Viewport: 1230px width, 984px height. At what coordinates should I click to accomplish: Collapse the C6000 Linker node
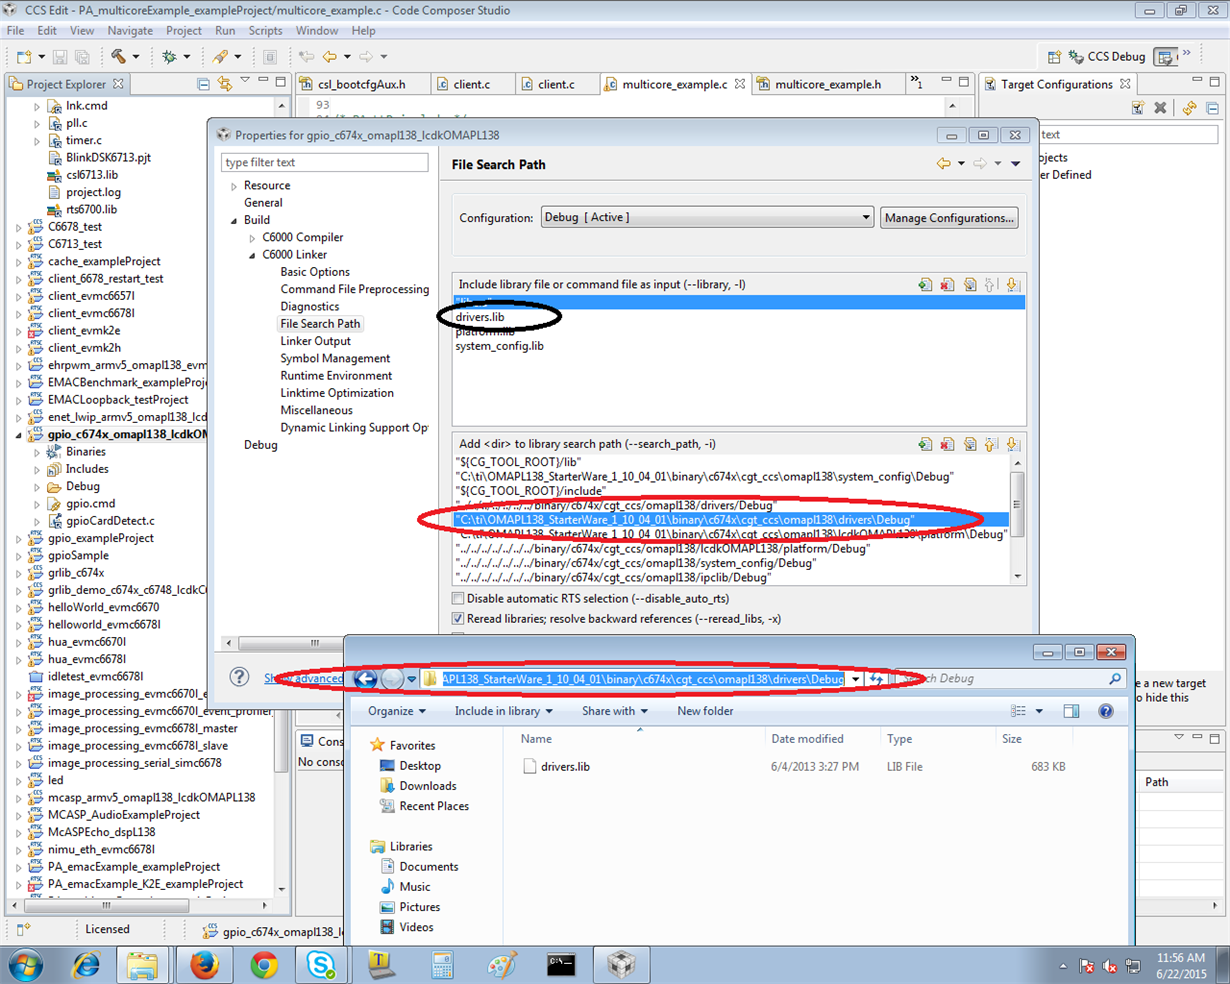click(x=252, y=255)
